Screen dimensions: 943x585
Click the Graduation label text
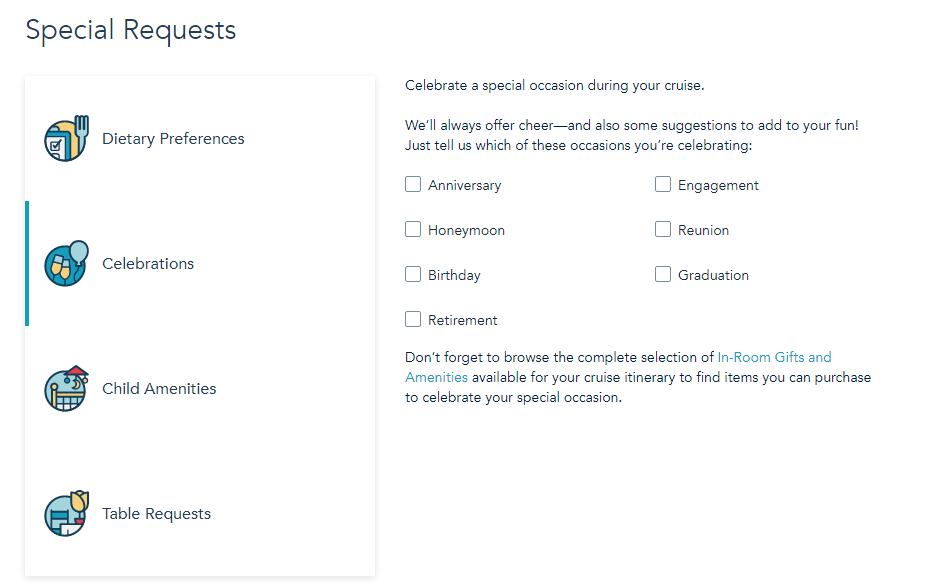713,275
